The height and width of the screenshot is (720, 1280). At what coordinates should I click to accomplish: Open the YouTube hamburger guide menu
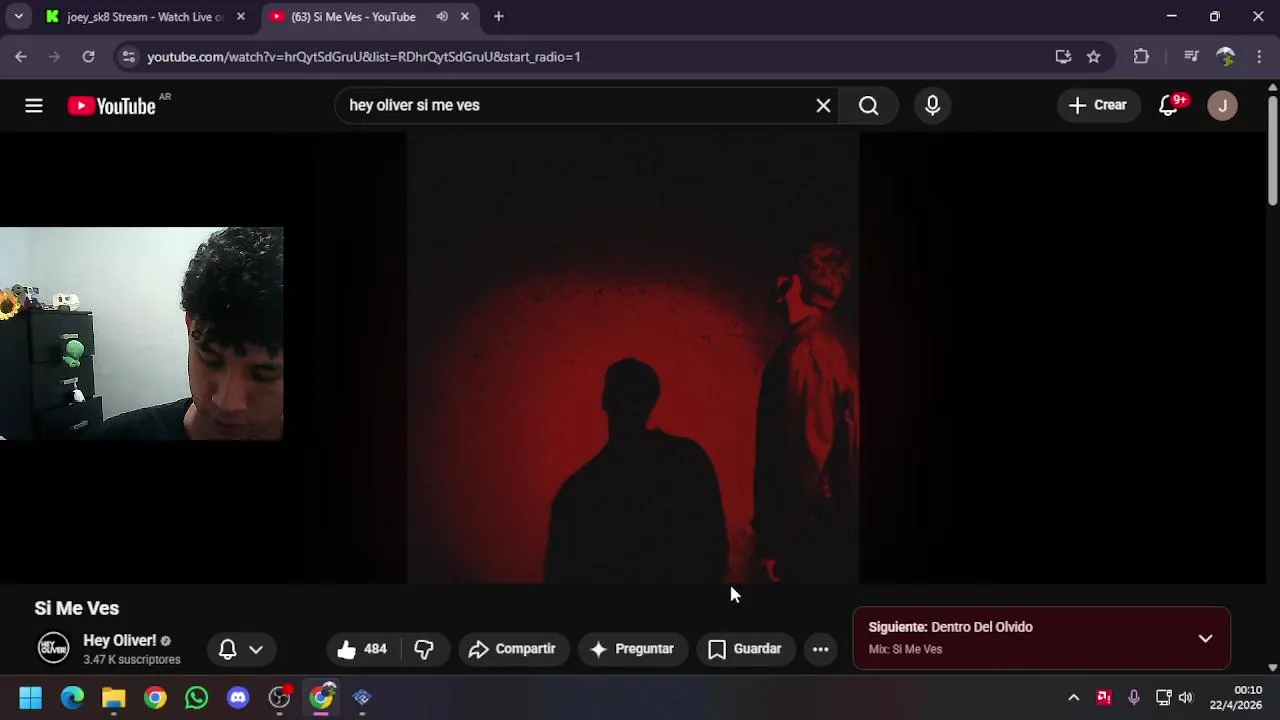tap(34, 105)
